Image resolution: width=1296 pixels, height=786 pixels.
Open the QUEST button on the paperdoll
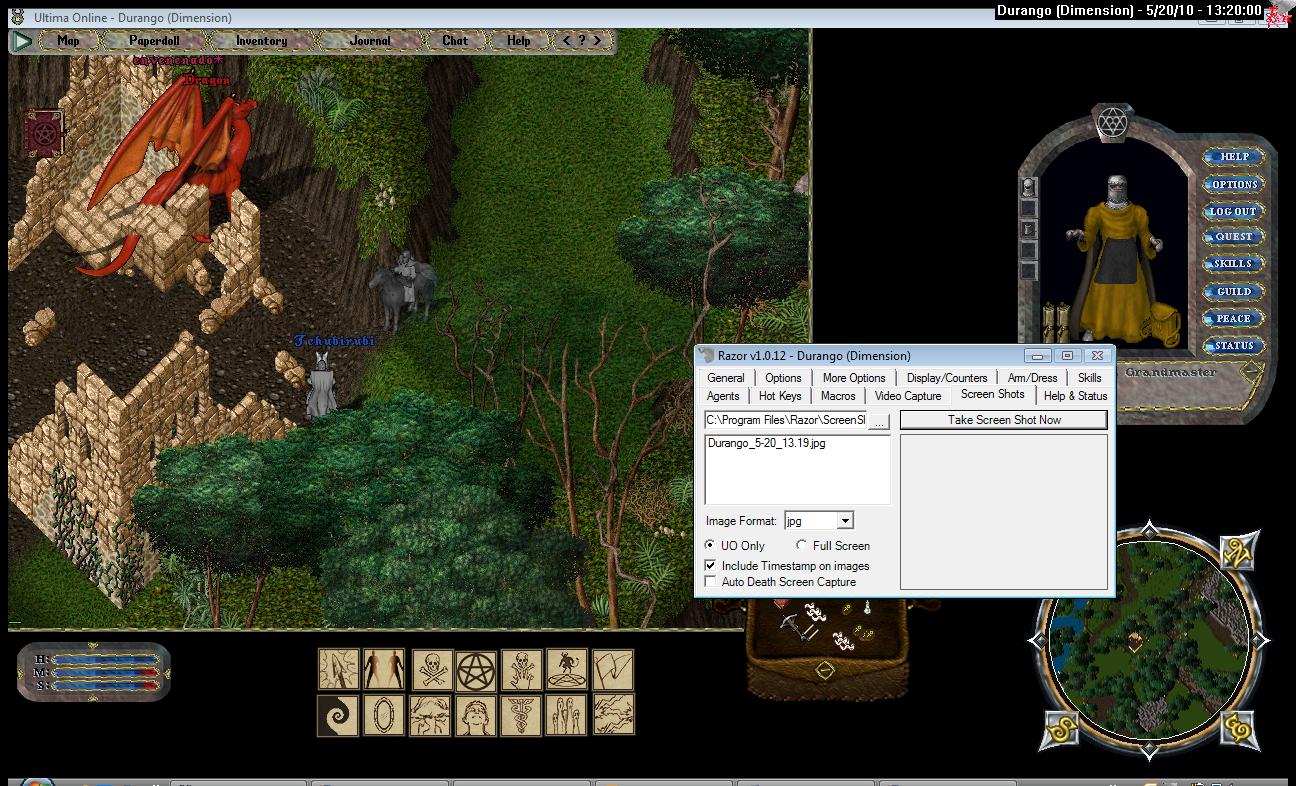click(x=1234, y=237)
